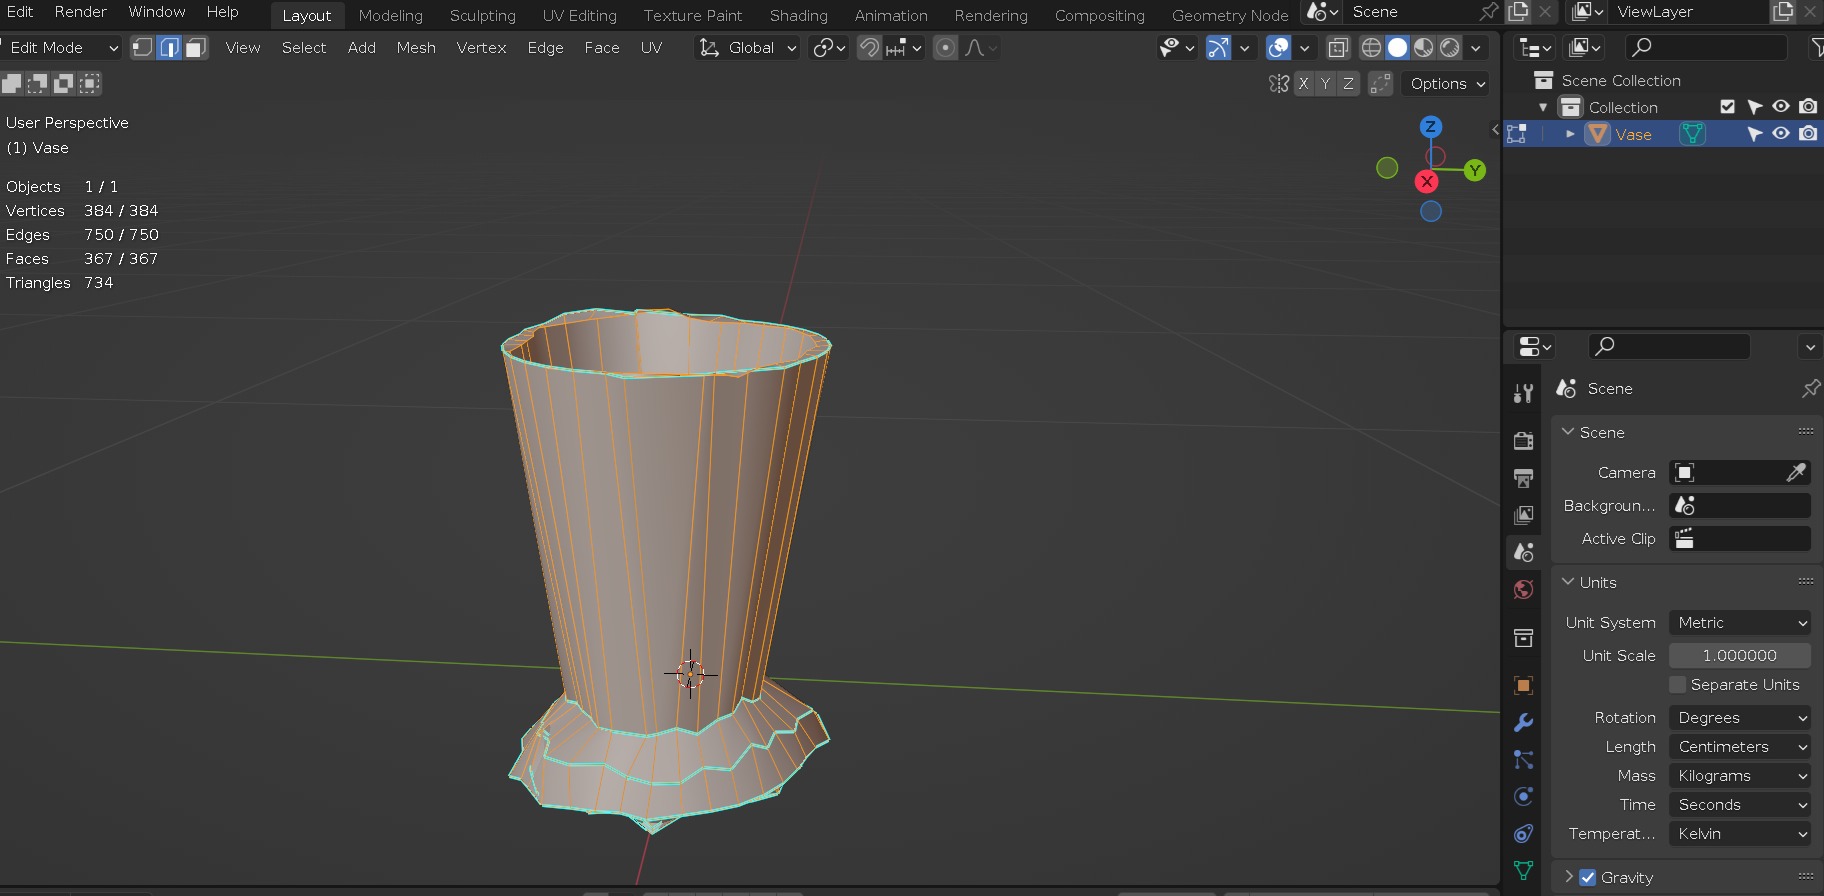Click the mesh mirror butterfly icon

[x=1279, y=84]
